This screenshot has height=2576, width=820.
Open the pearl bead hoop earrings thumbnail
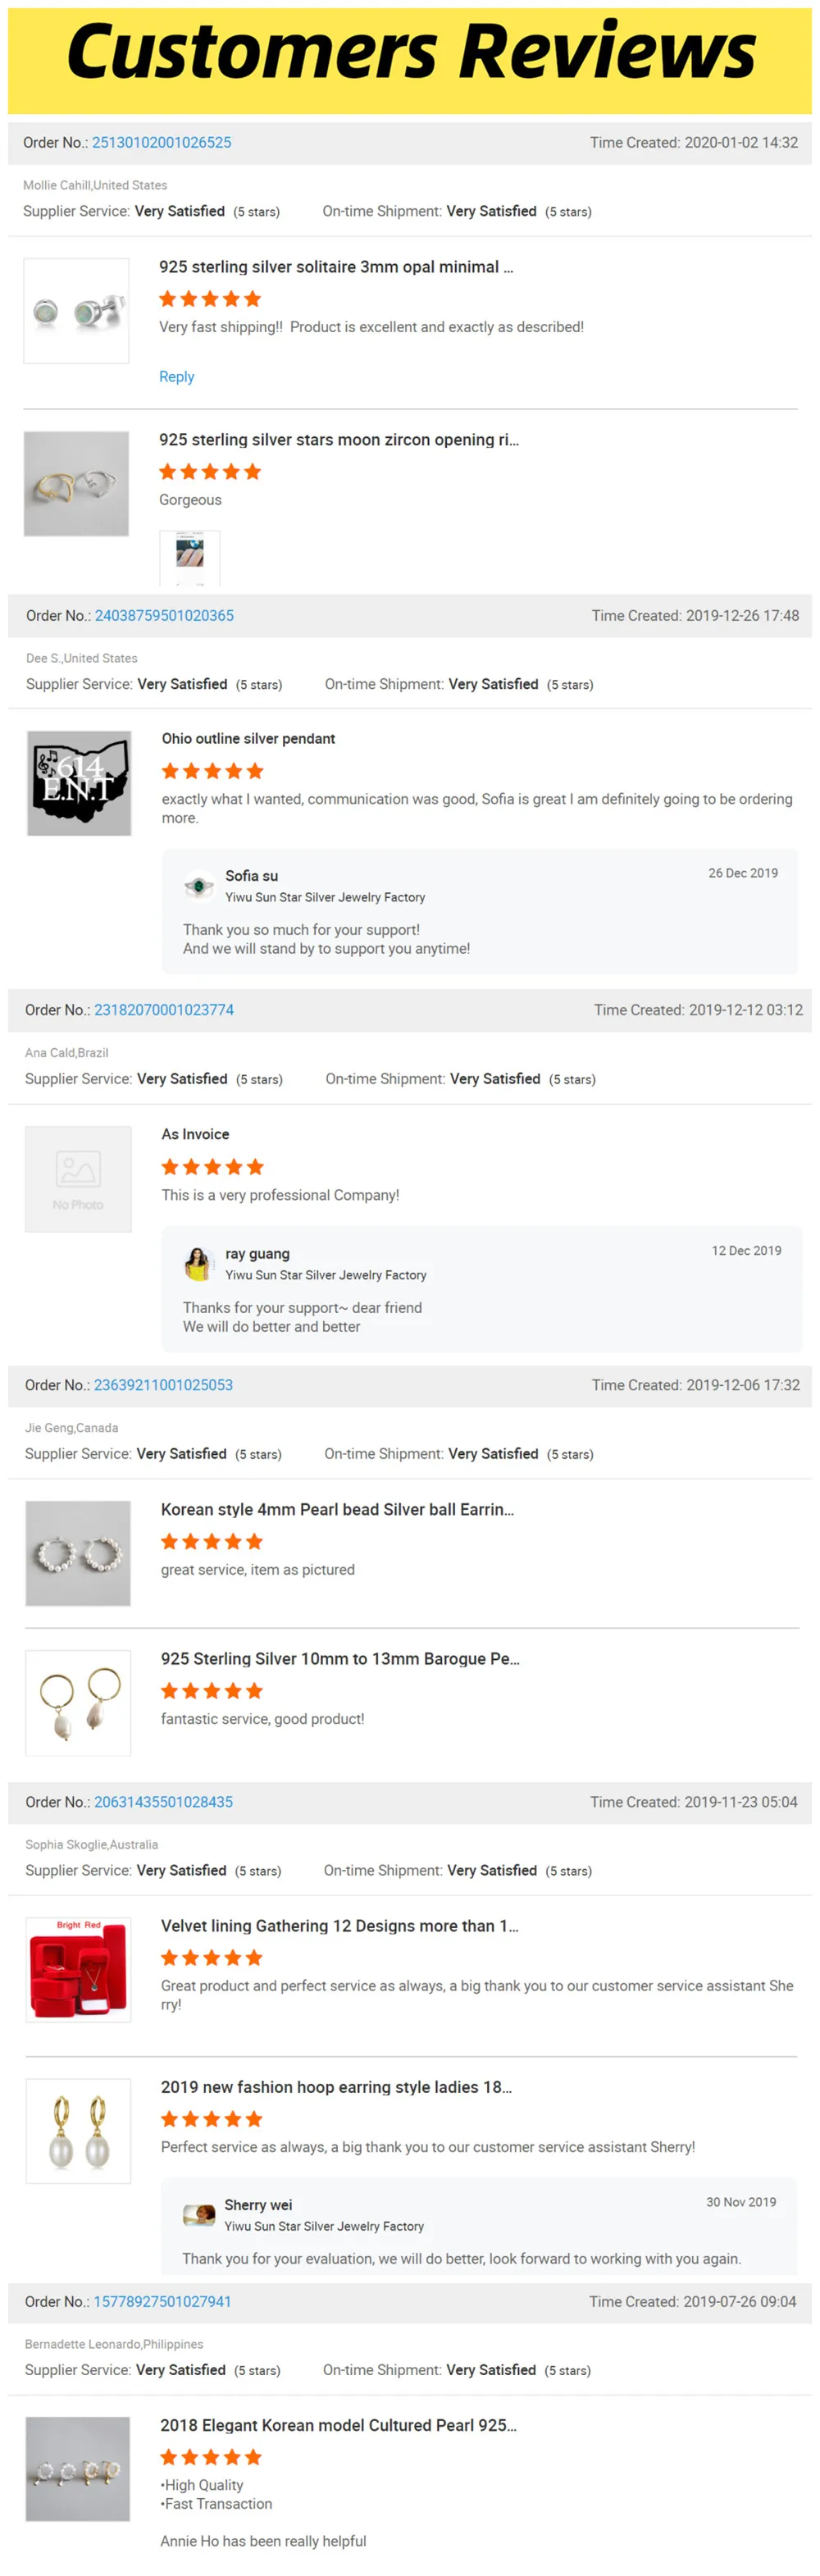78,1553
